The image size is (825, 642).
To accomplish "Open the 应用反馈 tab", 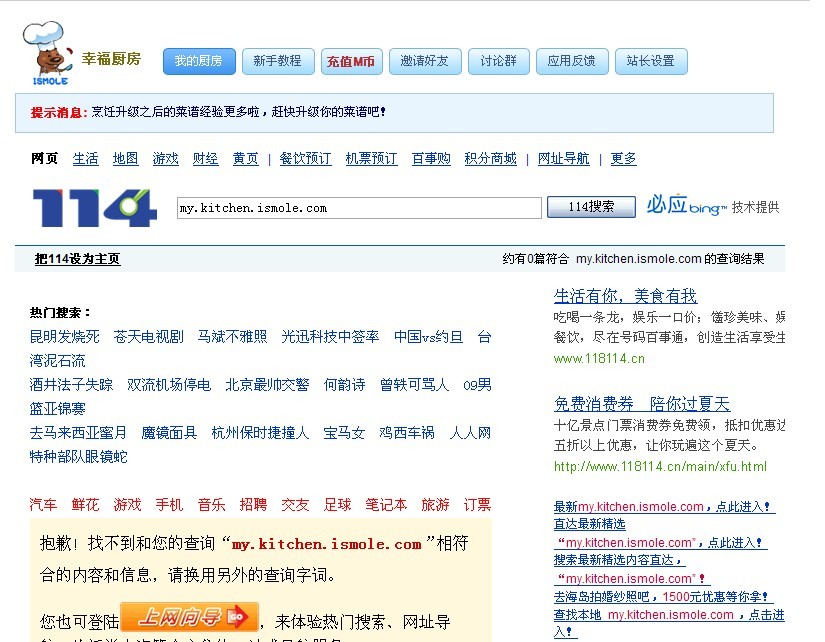I will pyautogui.click(x=572, y=61).
